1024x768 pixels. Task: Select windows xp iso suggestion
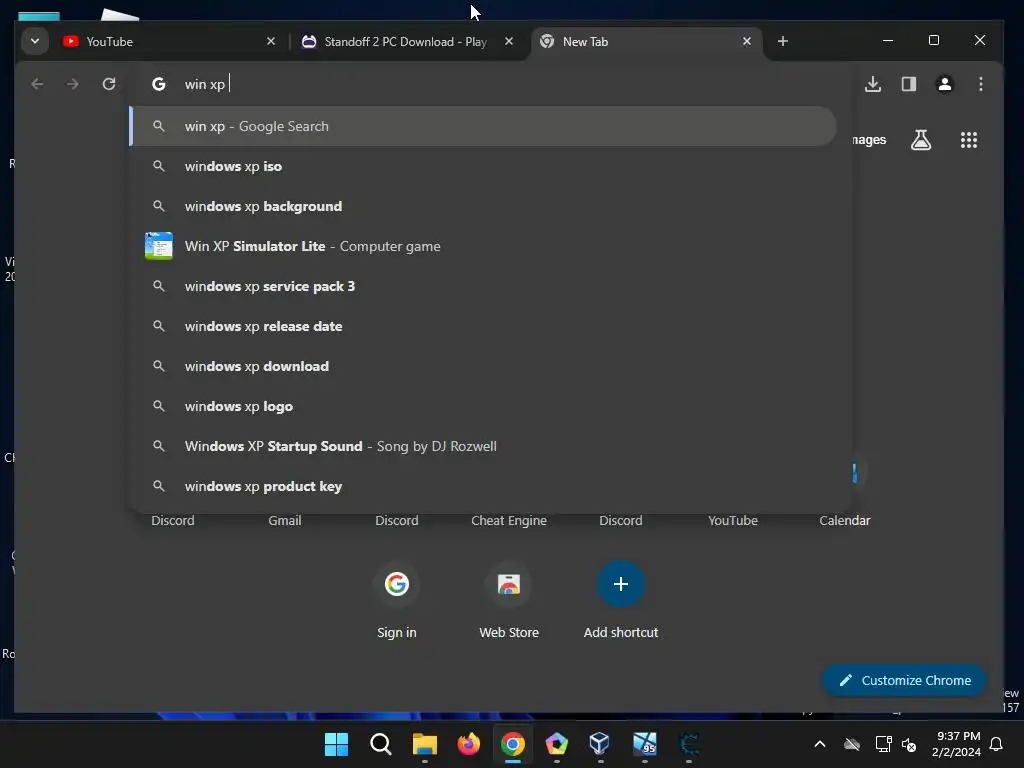coord(483,166)
